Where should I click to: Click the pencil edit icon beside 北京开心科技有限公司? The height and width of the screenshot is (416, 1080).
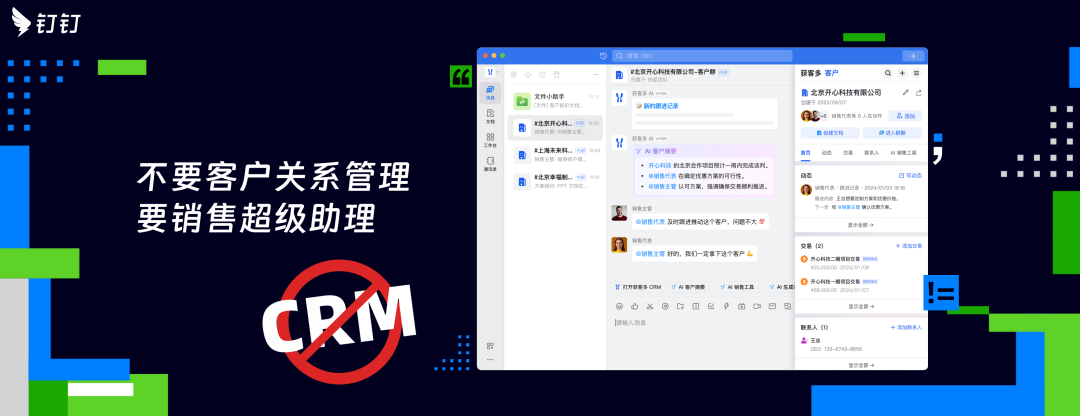pos(906,92)
